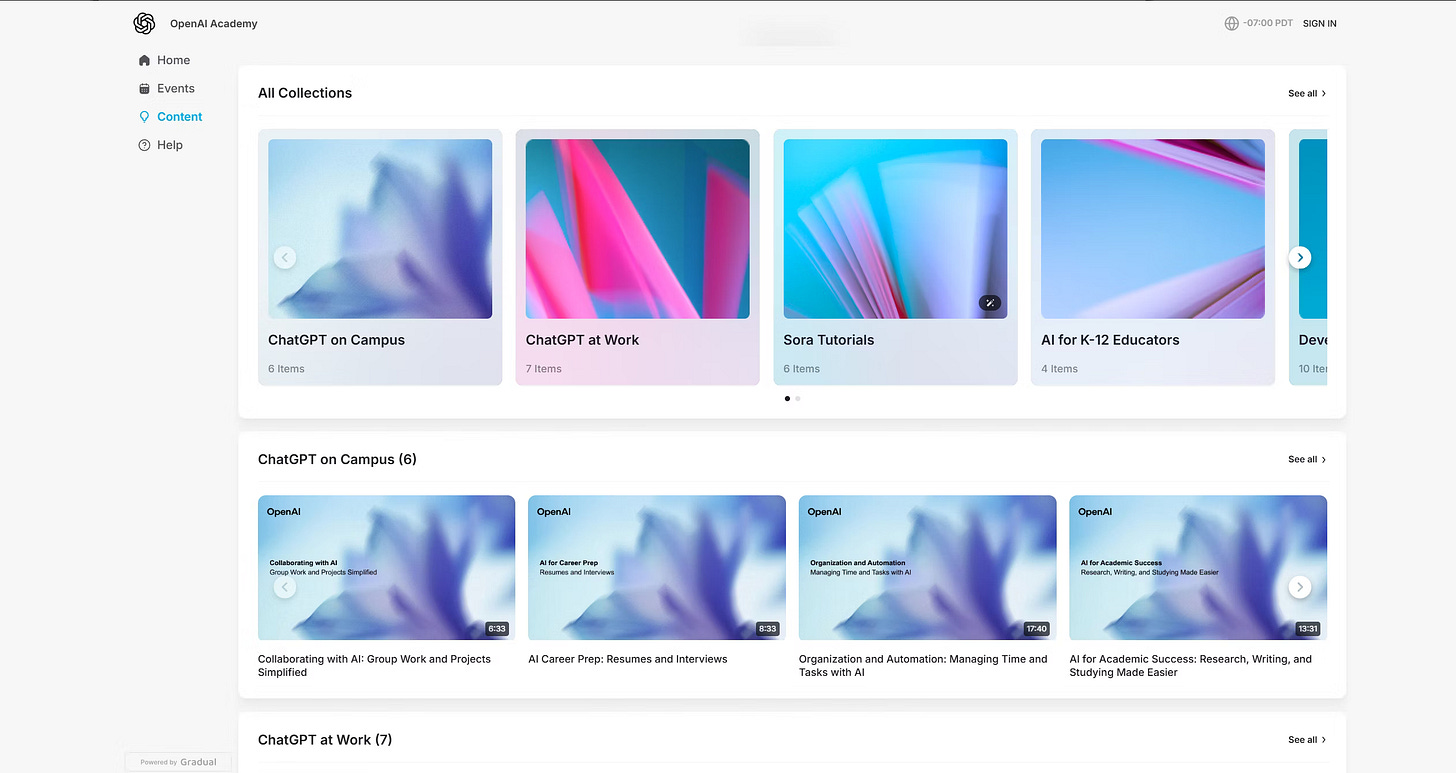Click the magic wand icon on Sora Tutorials

coord(989,303)
